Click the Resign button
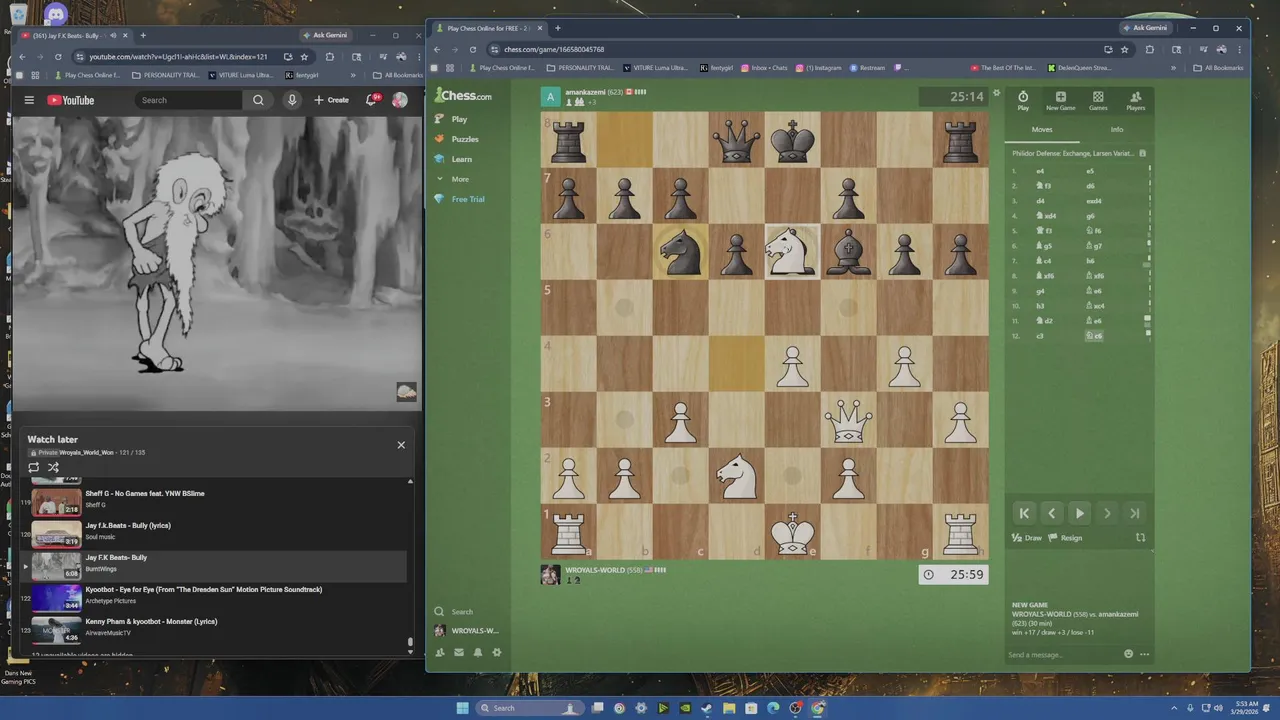 point(1066,538)
